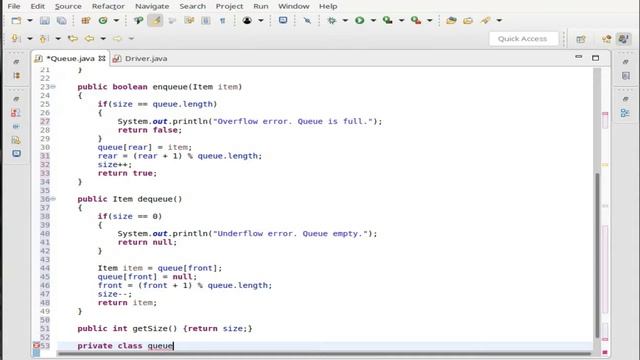The width and height of the screenshot is (640, 360).
Task: Click the Open Type folder icon
Action: (x=451, y=20)
